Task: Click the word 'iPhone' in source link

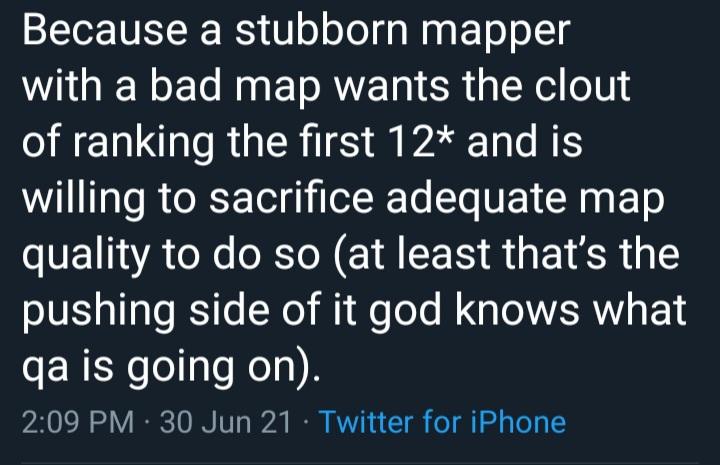Action: [518, 421]
